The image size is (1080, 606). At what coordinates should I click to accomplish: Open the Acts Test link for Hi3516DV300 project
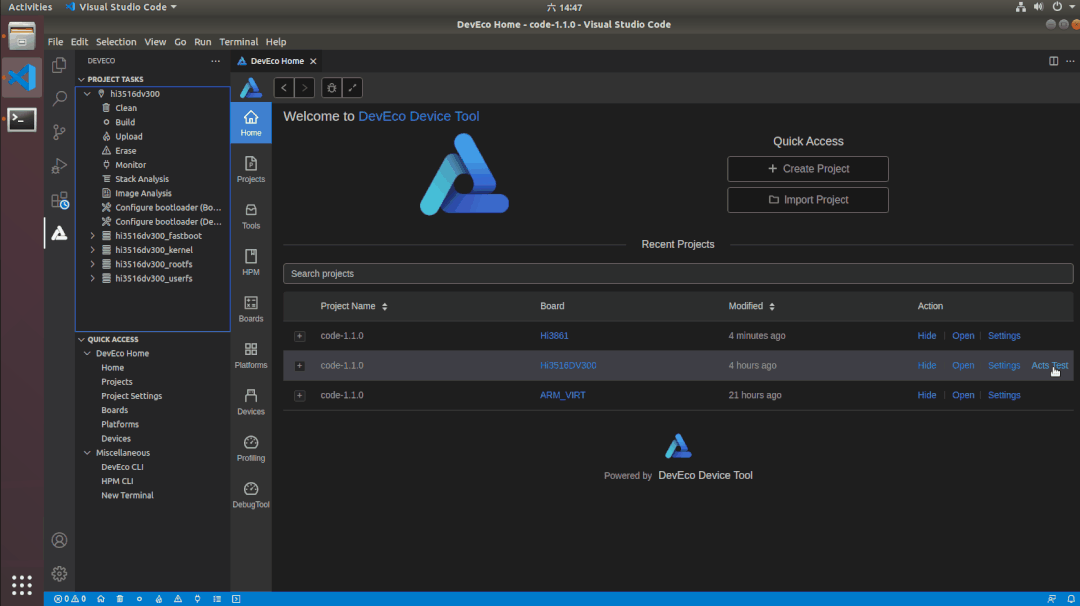click(1048, 365)
